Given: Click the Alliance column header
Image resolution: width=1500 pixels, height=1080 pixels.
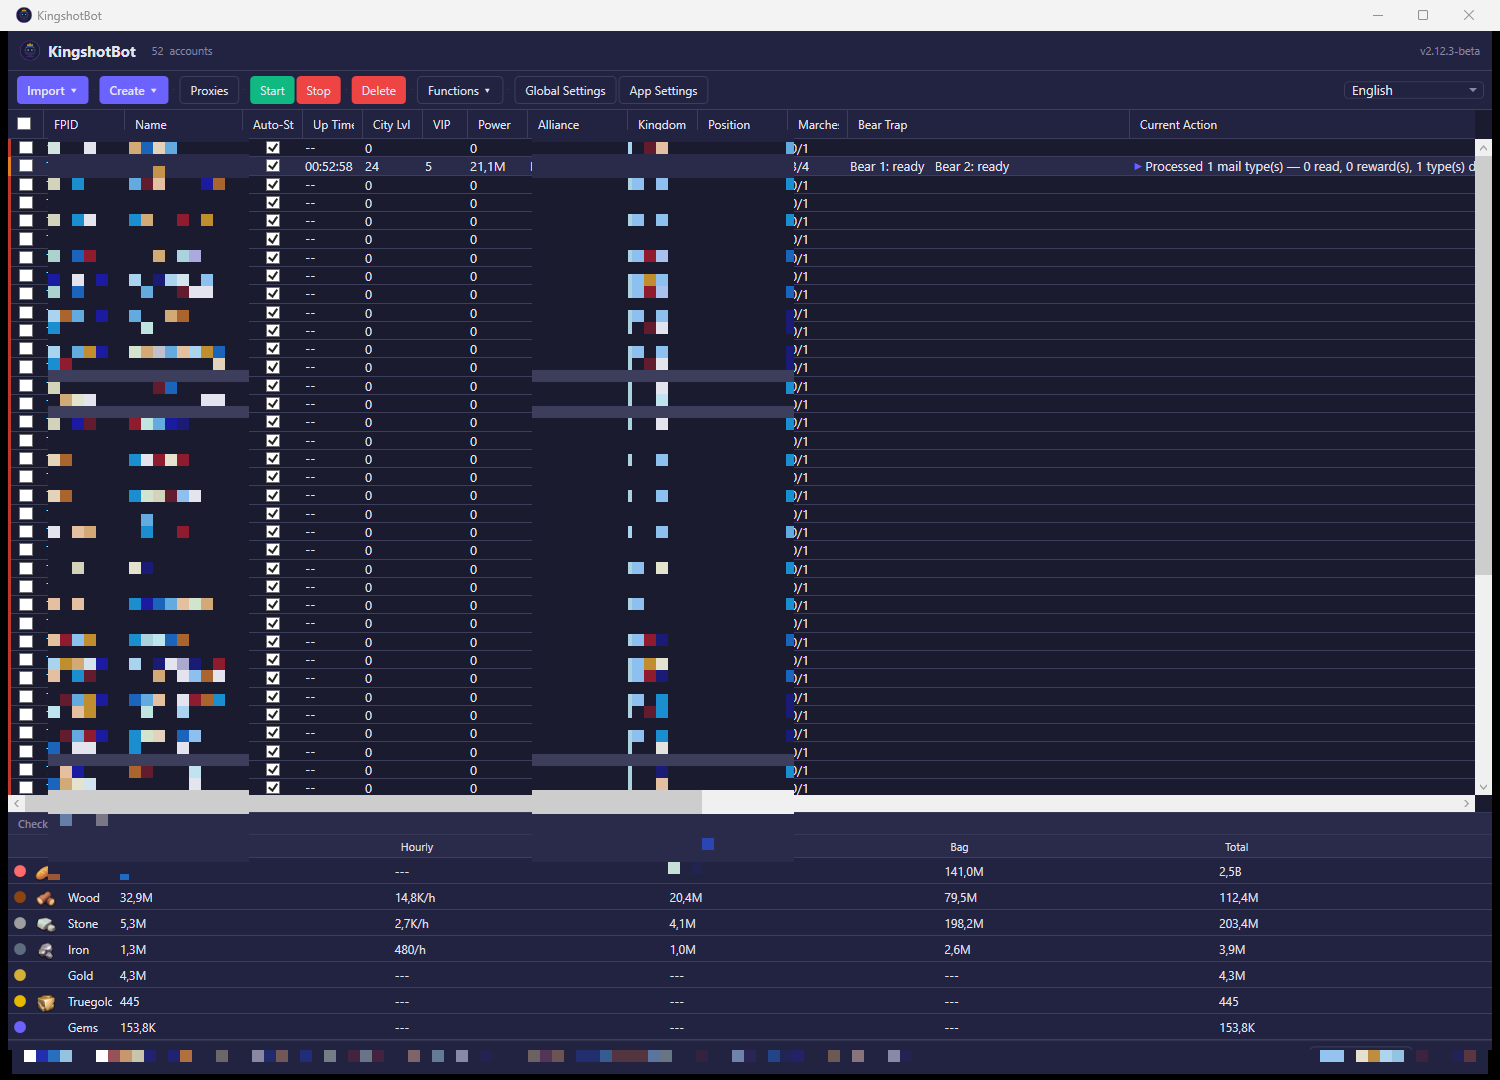Looking at the screenshot, I should point(577,124).
